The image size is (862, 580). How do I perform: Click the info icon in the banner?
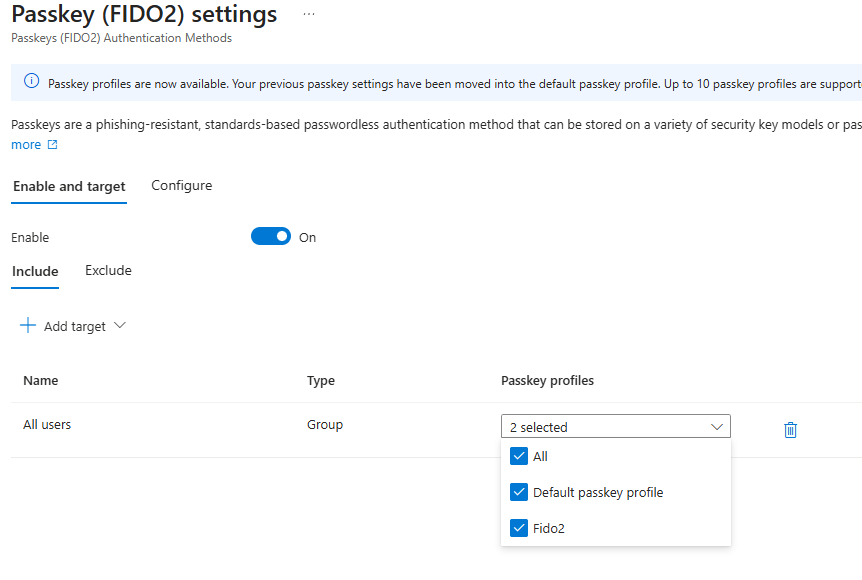tap(31, 81)
